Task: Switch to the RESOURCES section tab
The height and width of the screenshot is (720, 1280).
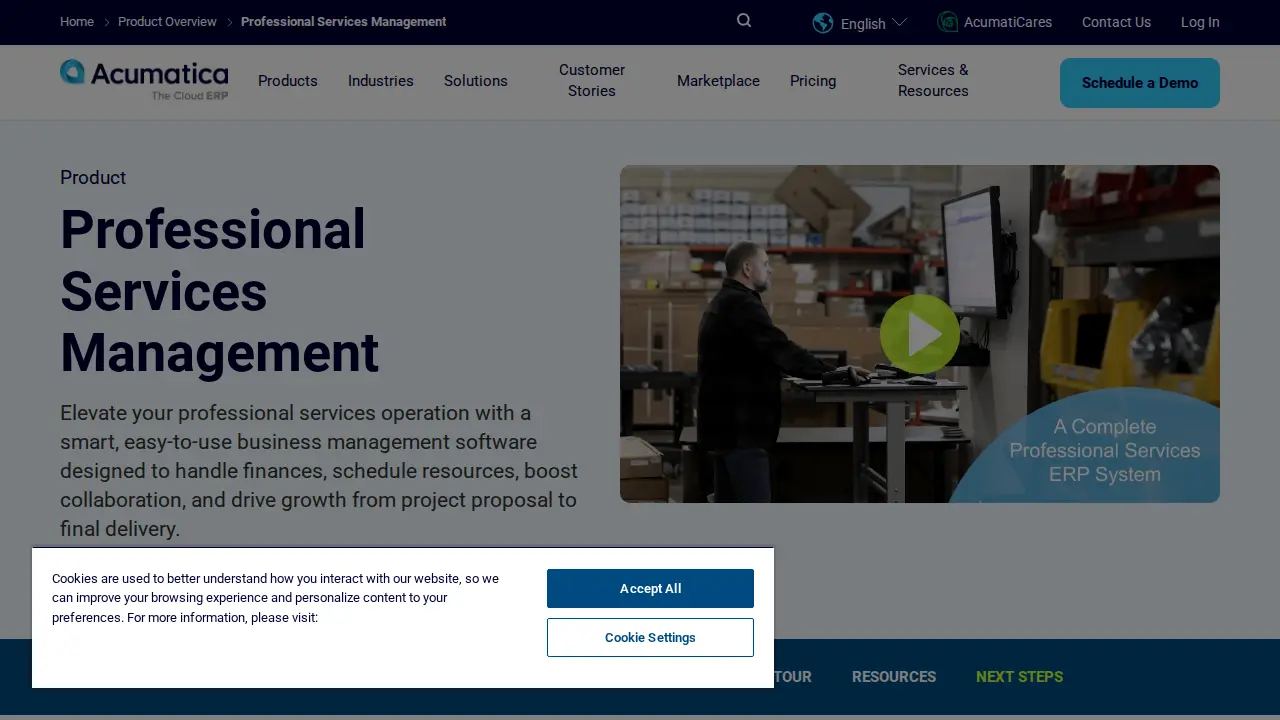Action: 894,677
